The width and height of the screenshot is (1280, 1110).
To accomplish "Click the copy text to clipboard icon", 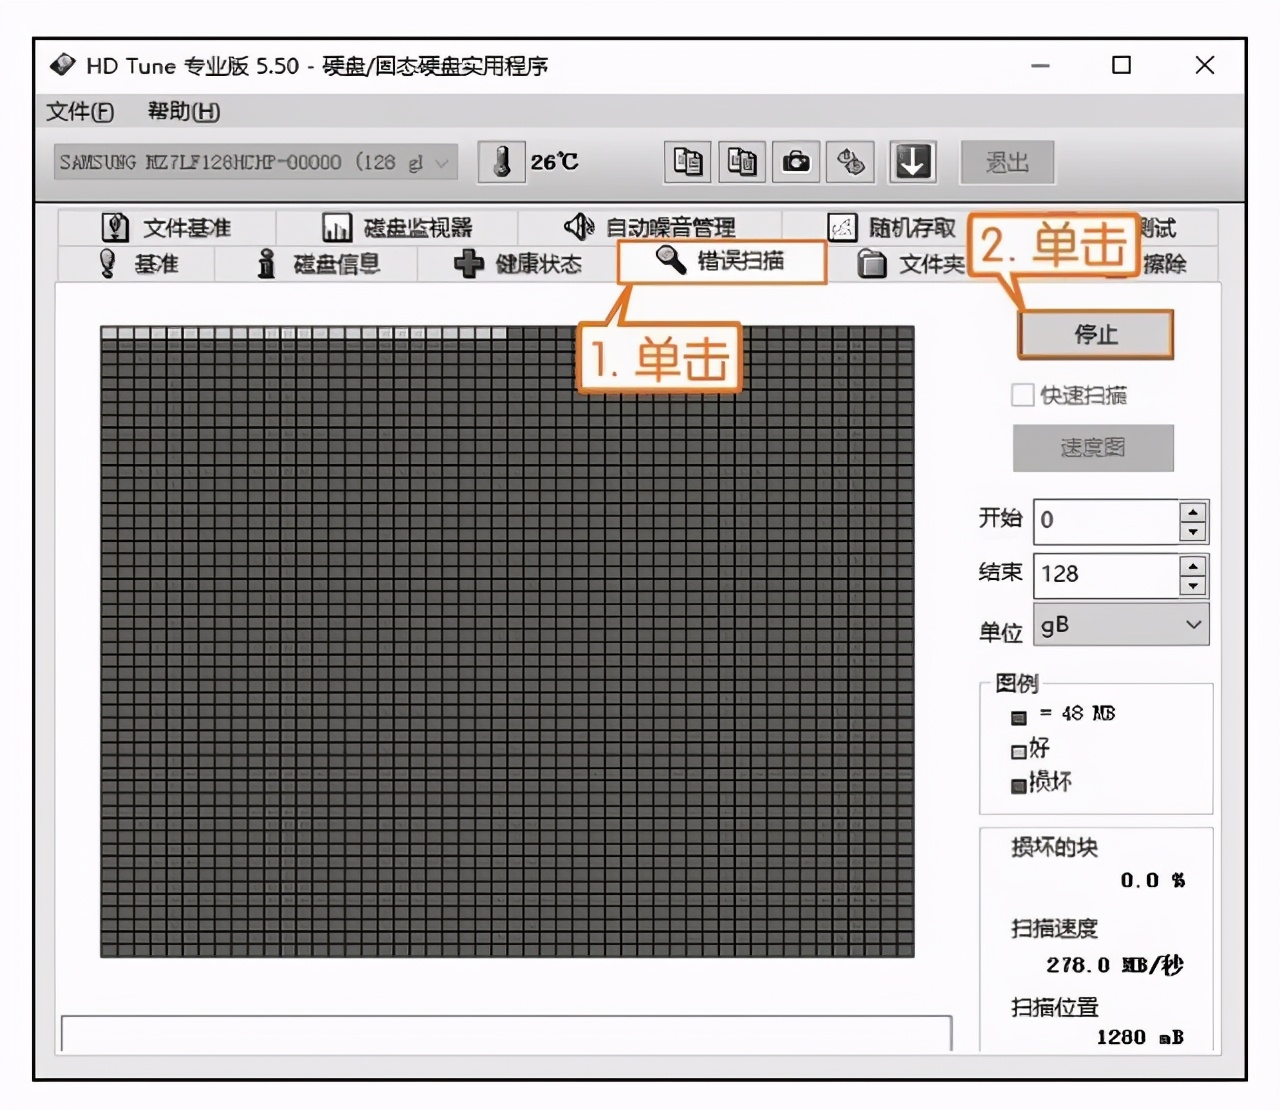I will [688, 162].
